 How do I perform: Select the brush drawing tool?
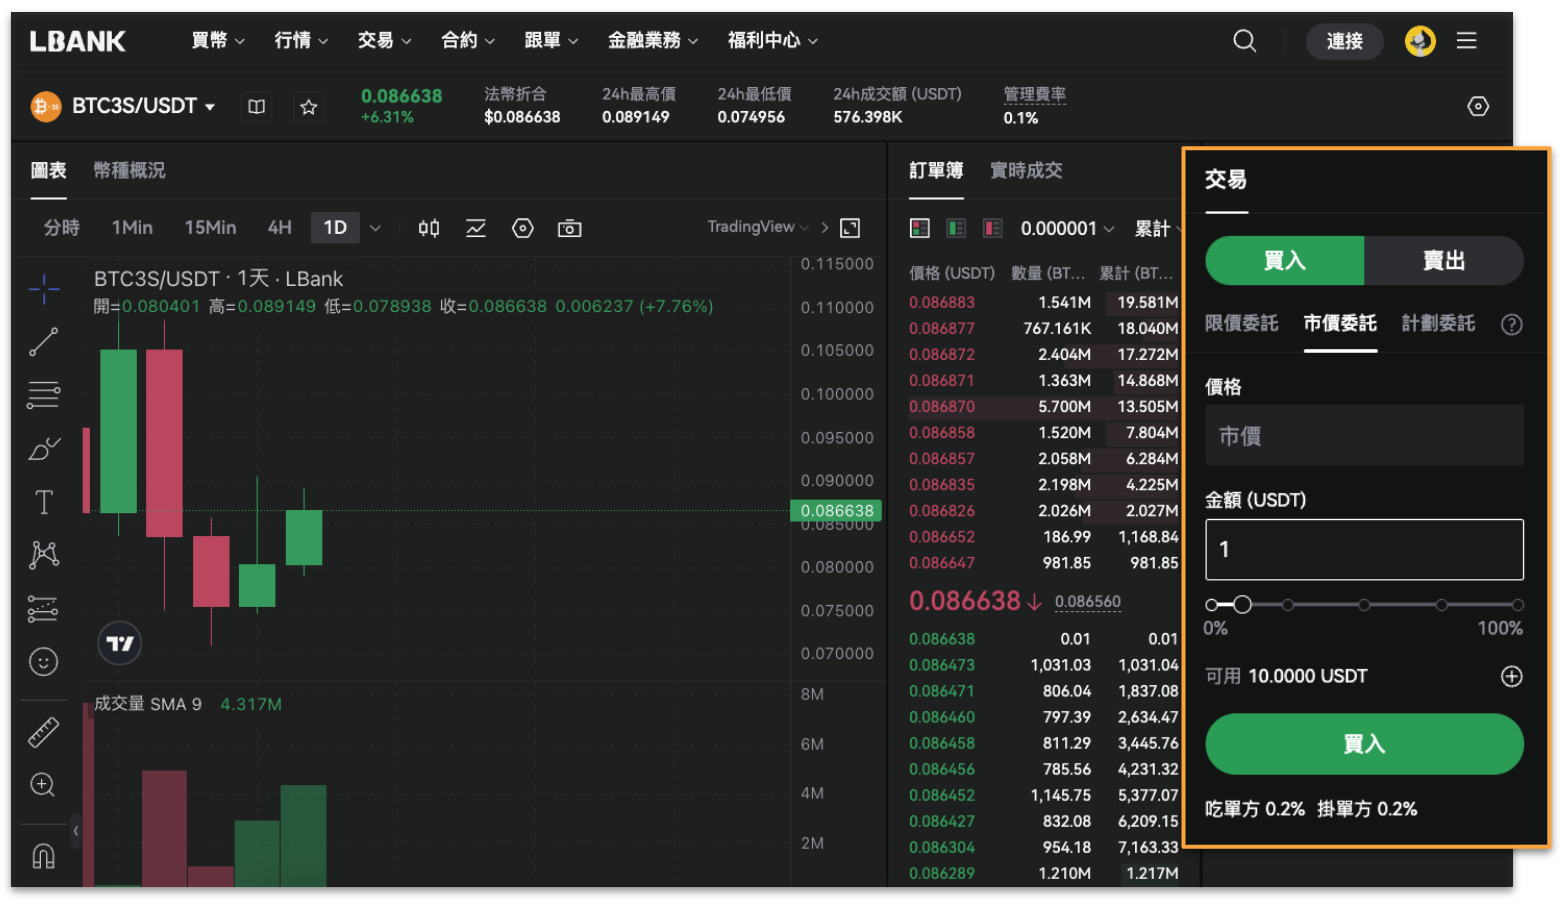point(44,448)
